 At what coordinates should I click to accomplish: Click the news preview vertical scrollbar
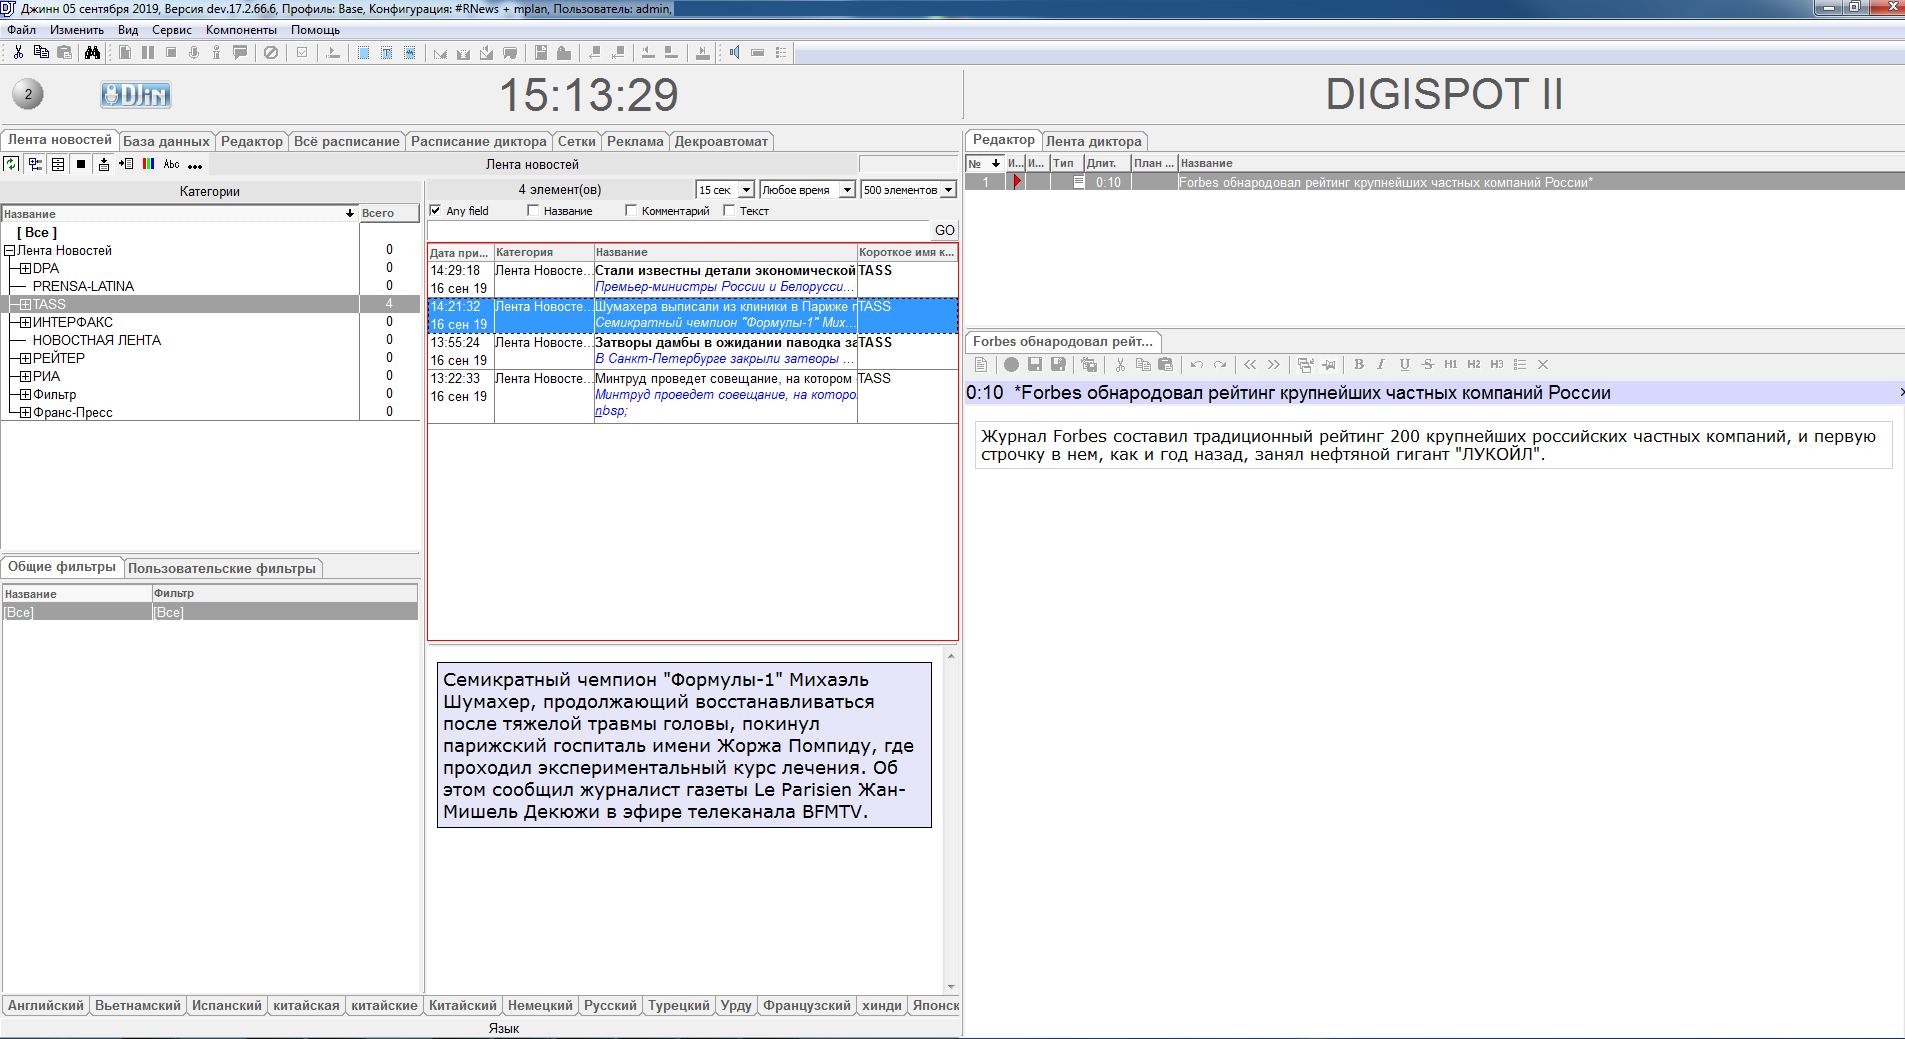[x=951, y=820]
